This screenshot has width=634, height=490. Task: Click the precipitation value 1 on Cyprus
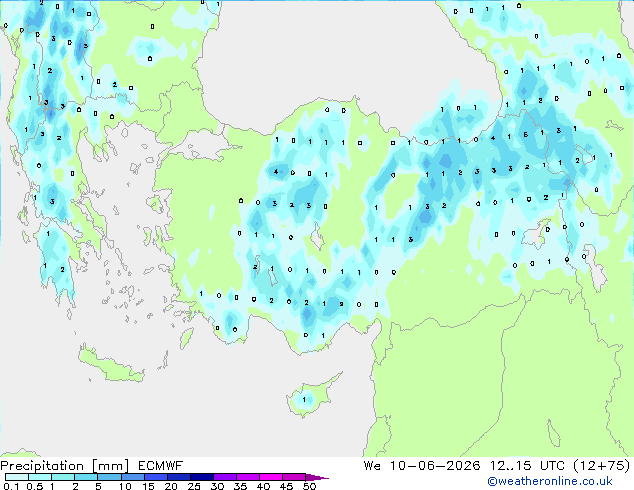click(x=304, y=399)
